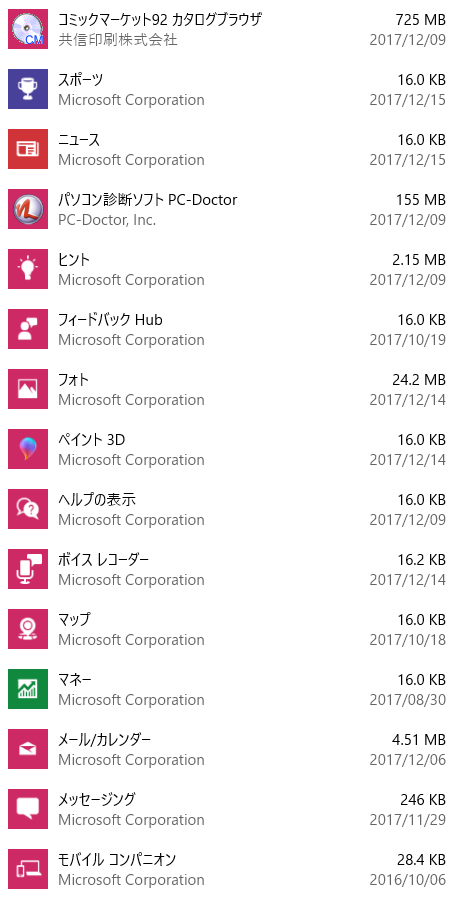Click the フォト picture icon
The width and height of the screenshot is (461, 905).
28,389
